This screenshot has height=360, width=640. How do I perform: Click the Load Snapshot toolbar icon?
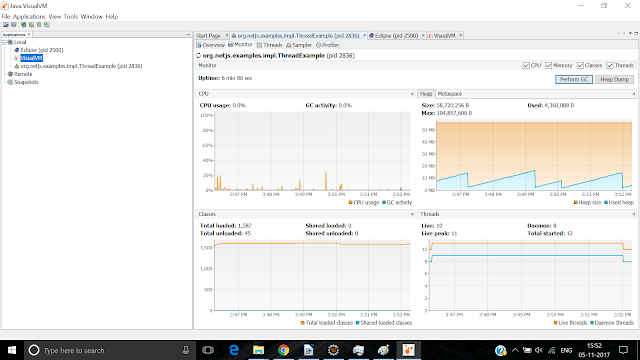coord(6,25)
